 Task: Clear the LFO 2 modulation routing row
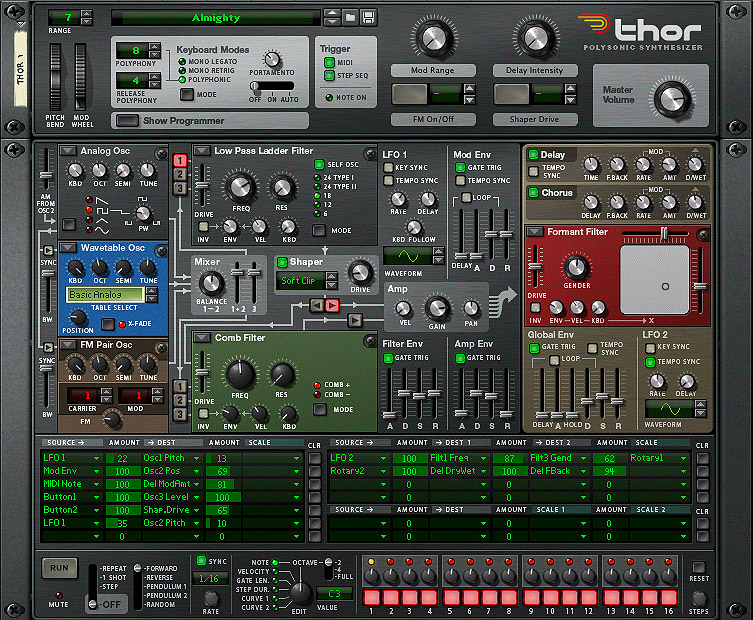point(703,458)
